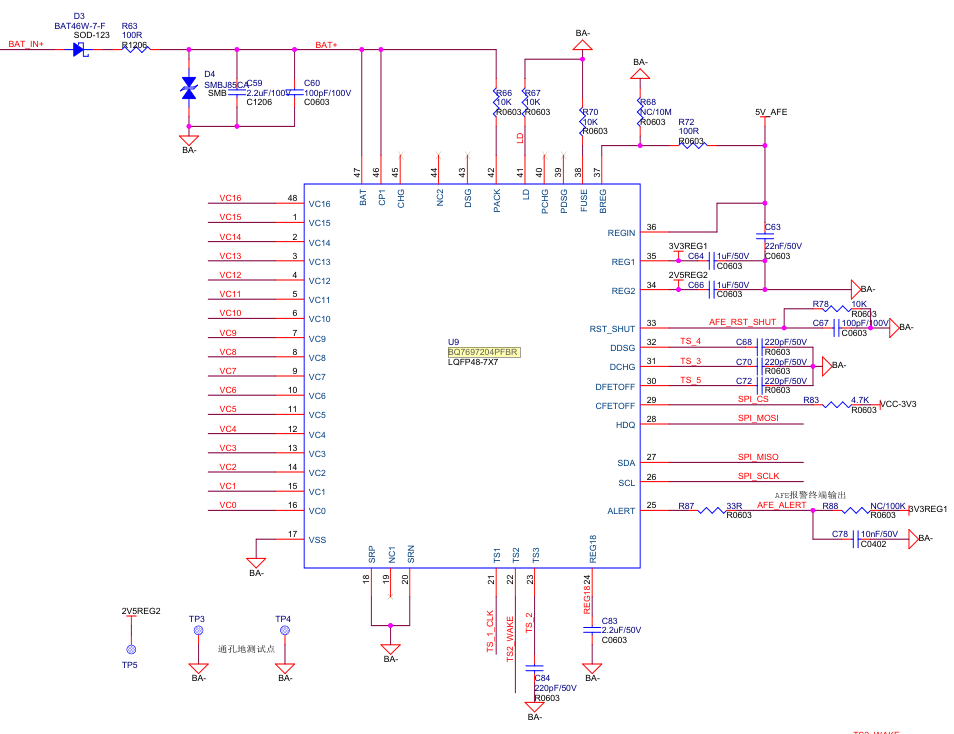Select the DFETOFF pin name
Viewport: 954px width, 734px height.
pyautogui.click(x=615, y=387)
